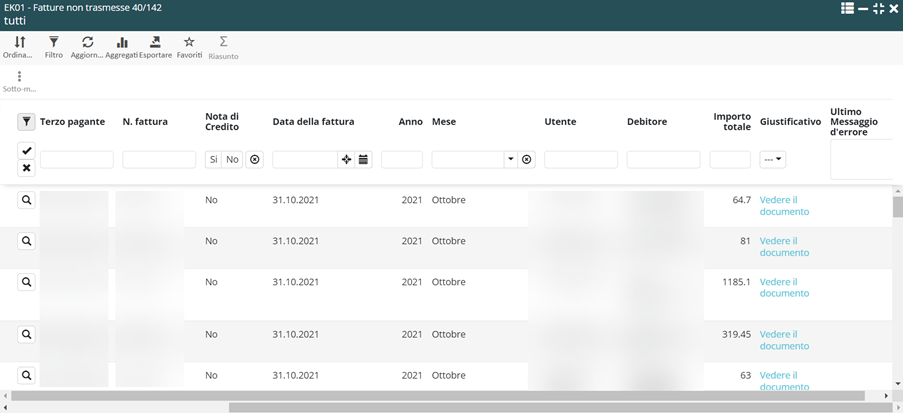Open Vedere il documento for 1185.1 invoice
Screen dimensions: 903x413
784,288
